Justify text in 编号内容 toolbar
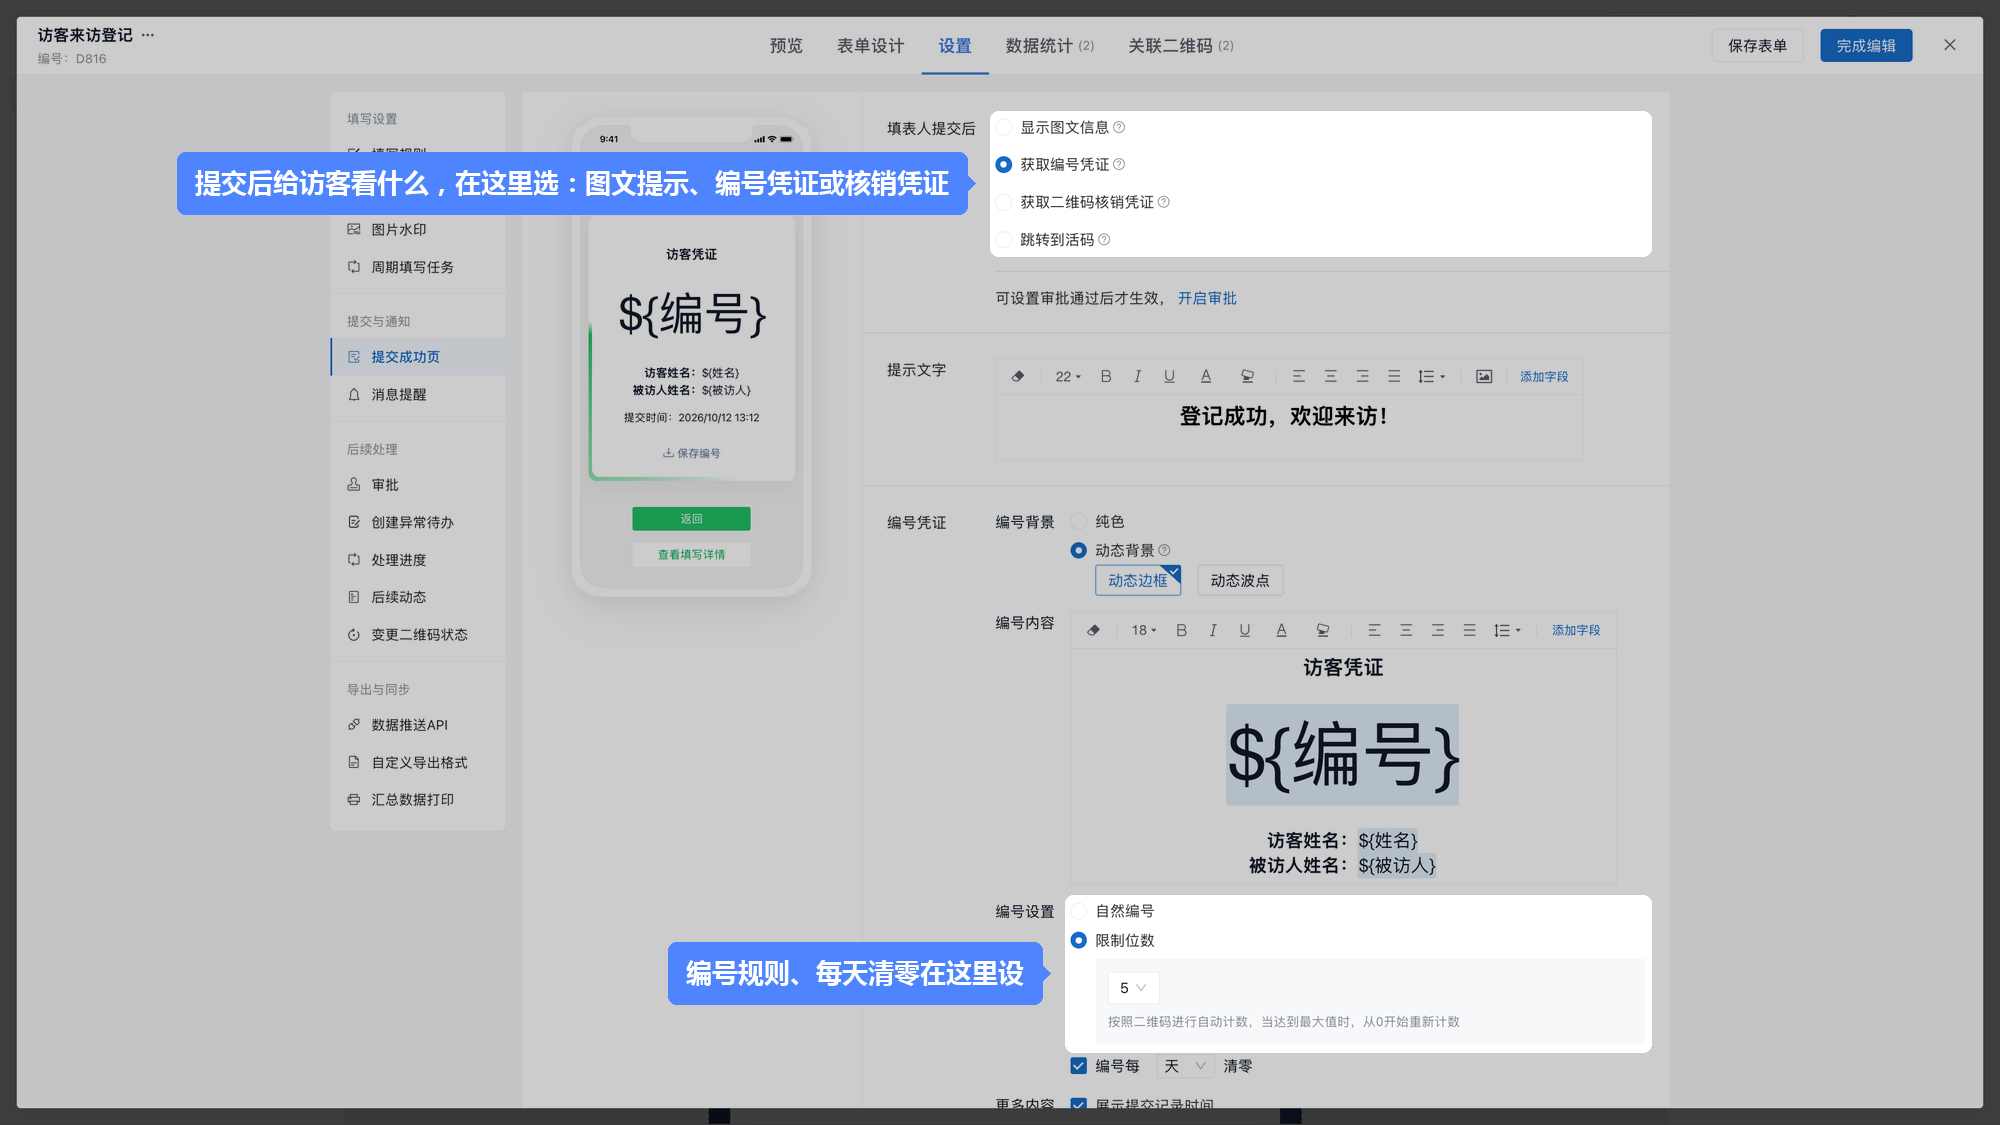The width and height of the screenshot is (2000, 1125). point(1469,630)
